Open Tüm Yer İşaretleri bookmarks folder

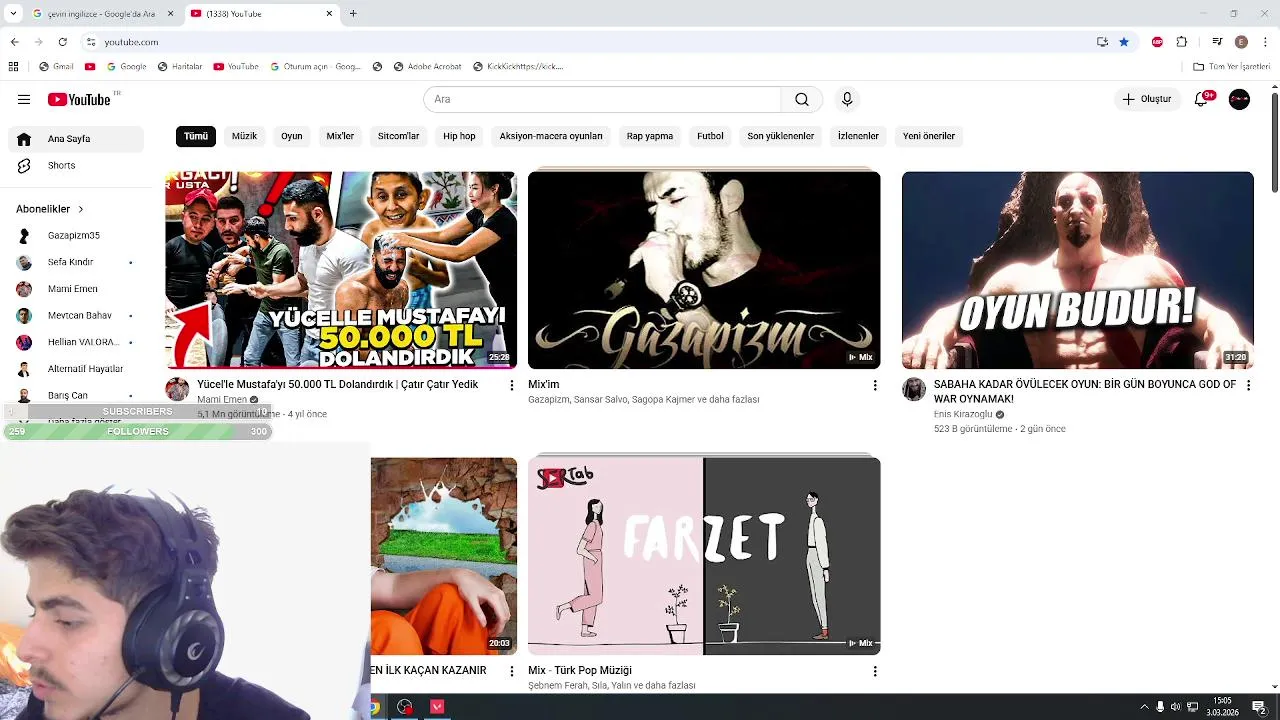pyautogui.click(x=1232, y=67)
